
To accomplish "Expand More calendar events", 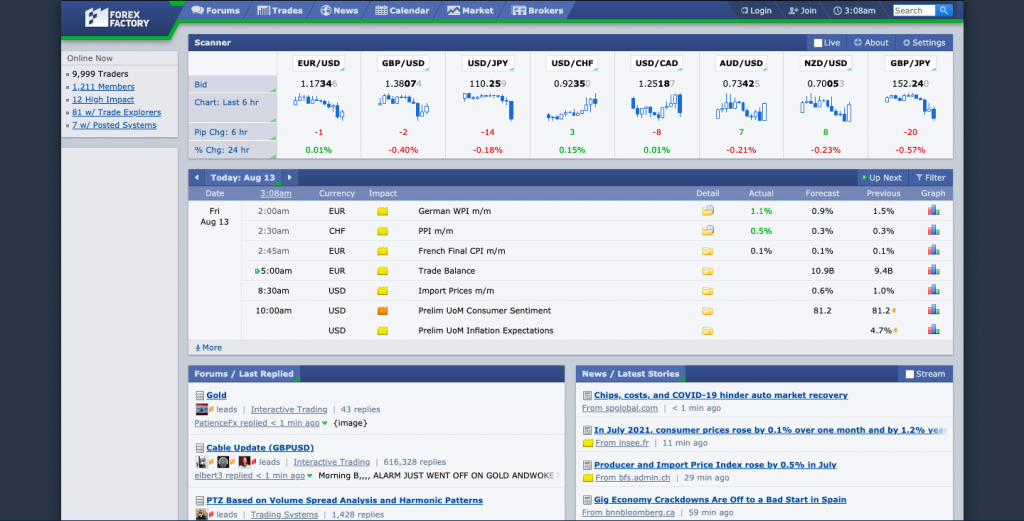I will (x=208, y=347).
